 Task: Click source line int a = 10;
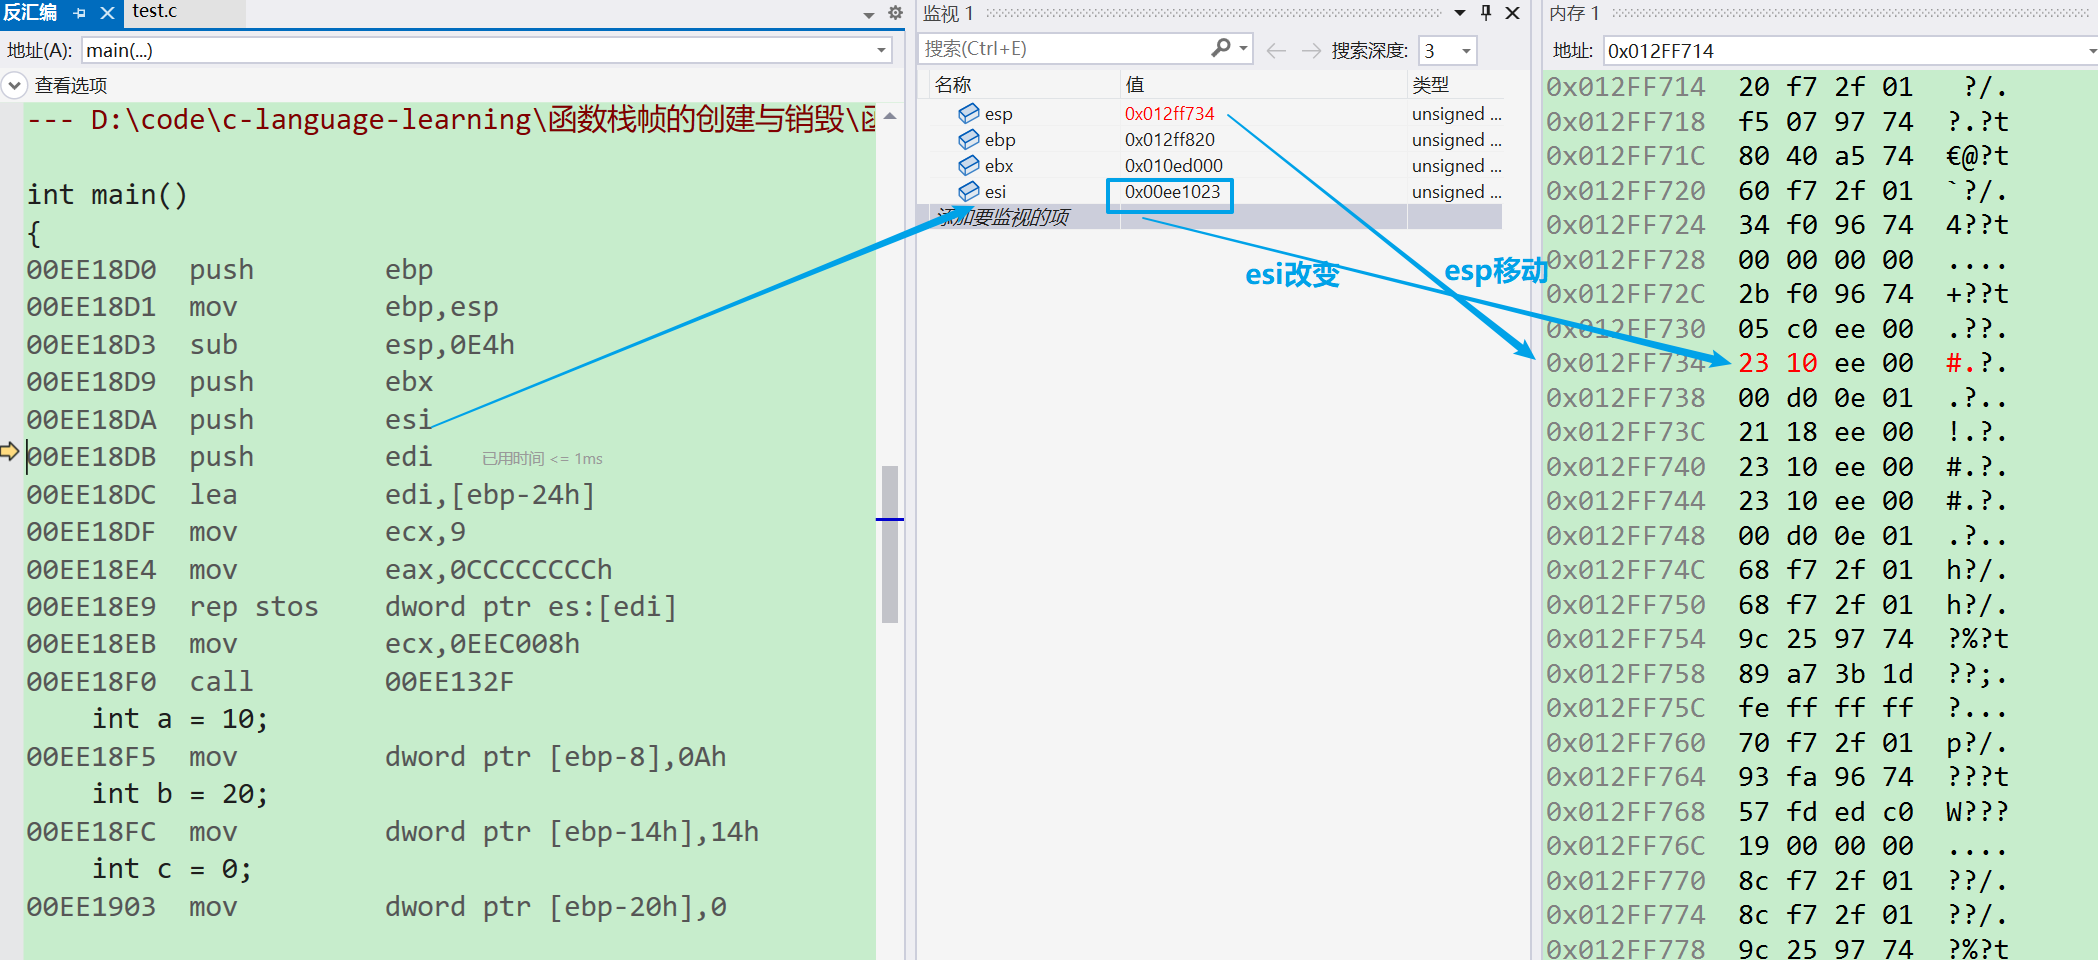pos(180,719)
